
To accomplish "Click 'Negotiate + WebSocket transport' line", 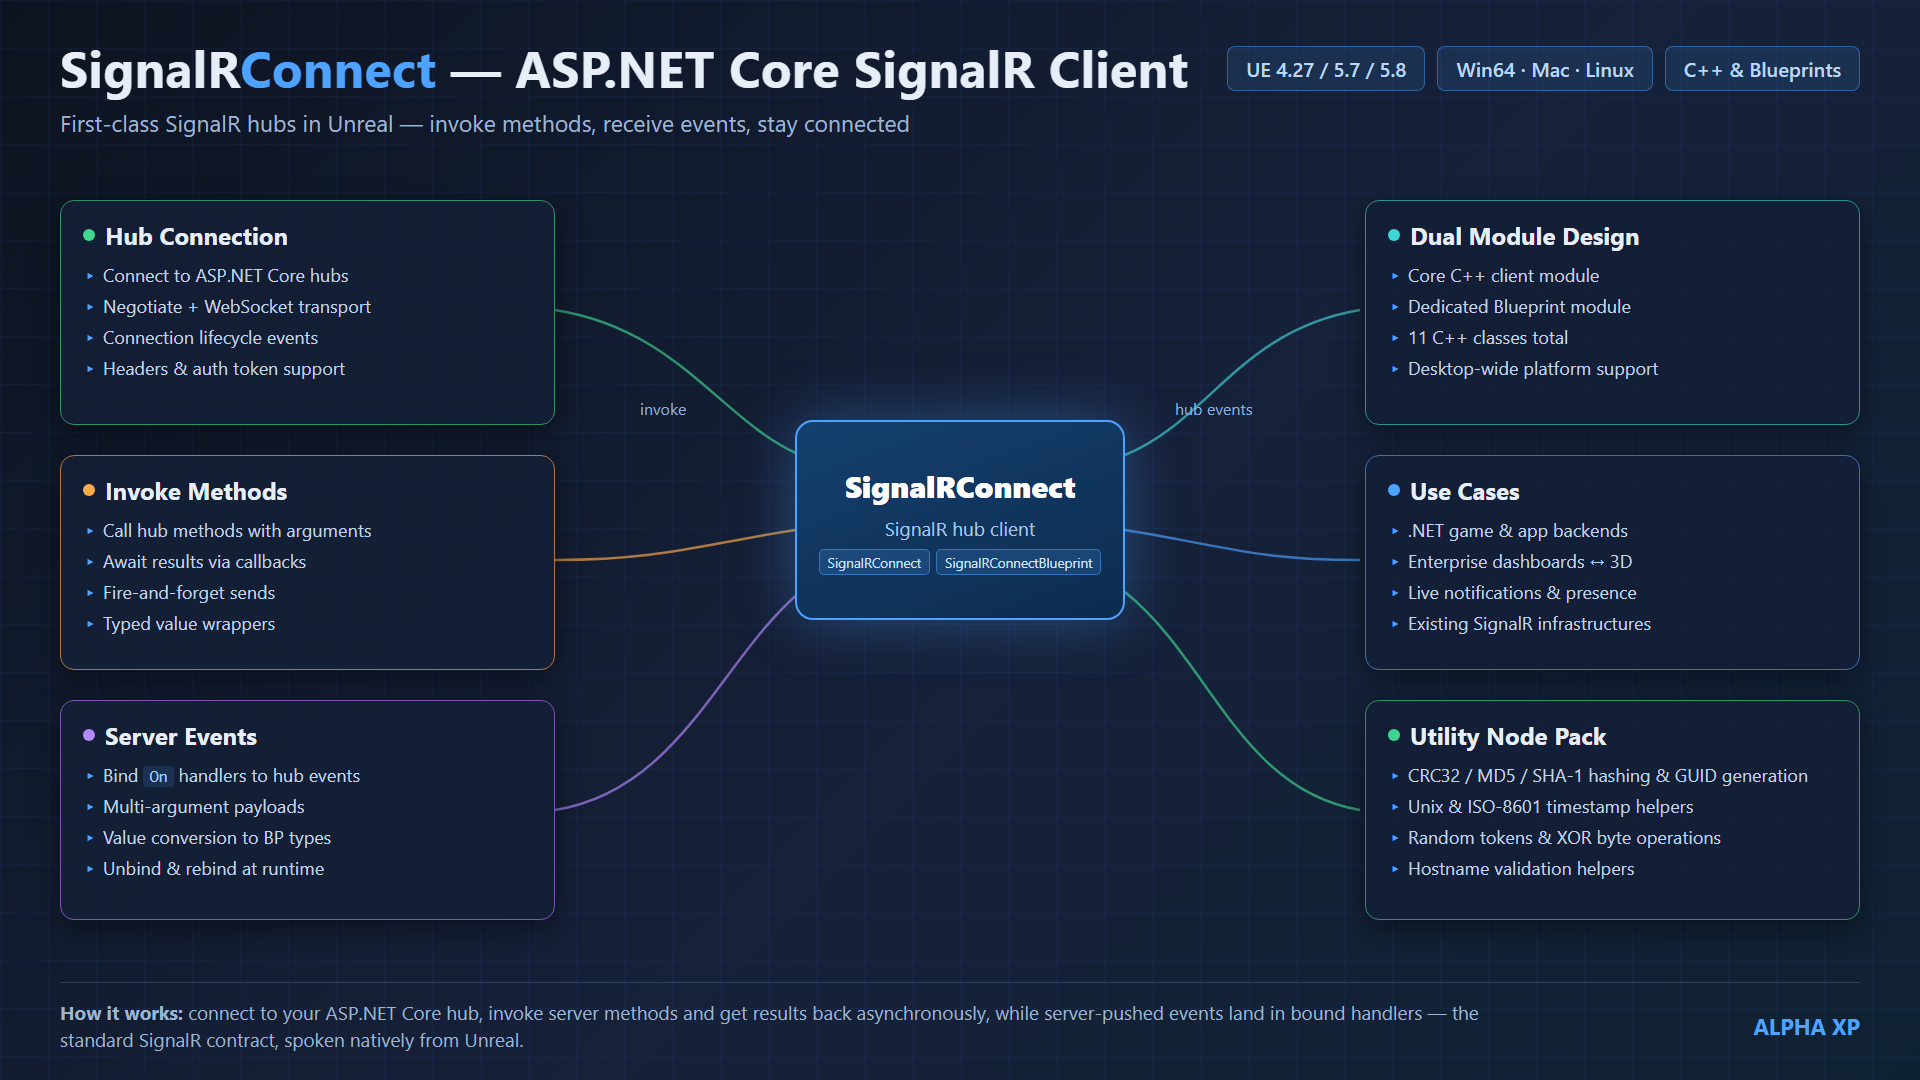I will [237, 307].
